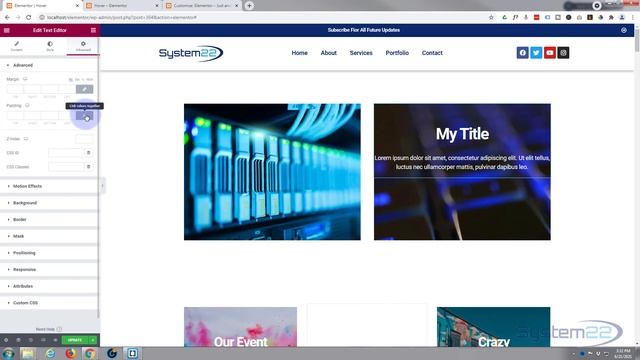Click the Lorem ipsum paragraph text
Screen dimensions: 640x360
tap(462, 162)
